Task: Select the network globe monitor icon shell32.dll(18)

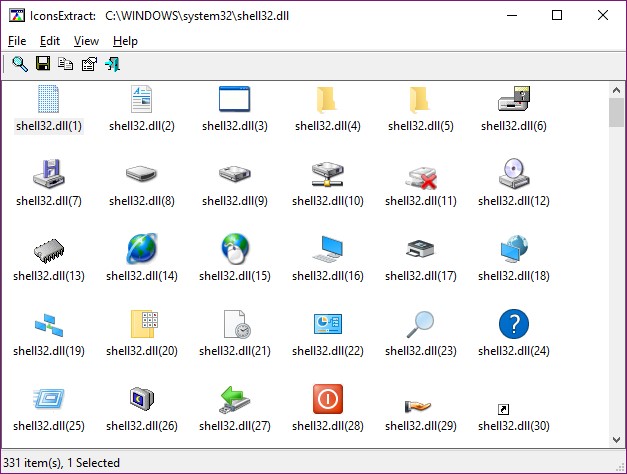Action: click(514, 248)
